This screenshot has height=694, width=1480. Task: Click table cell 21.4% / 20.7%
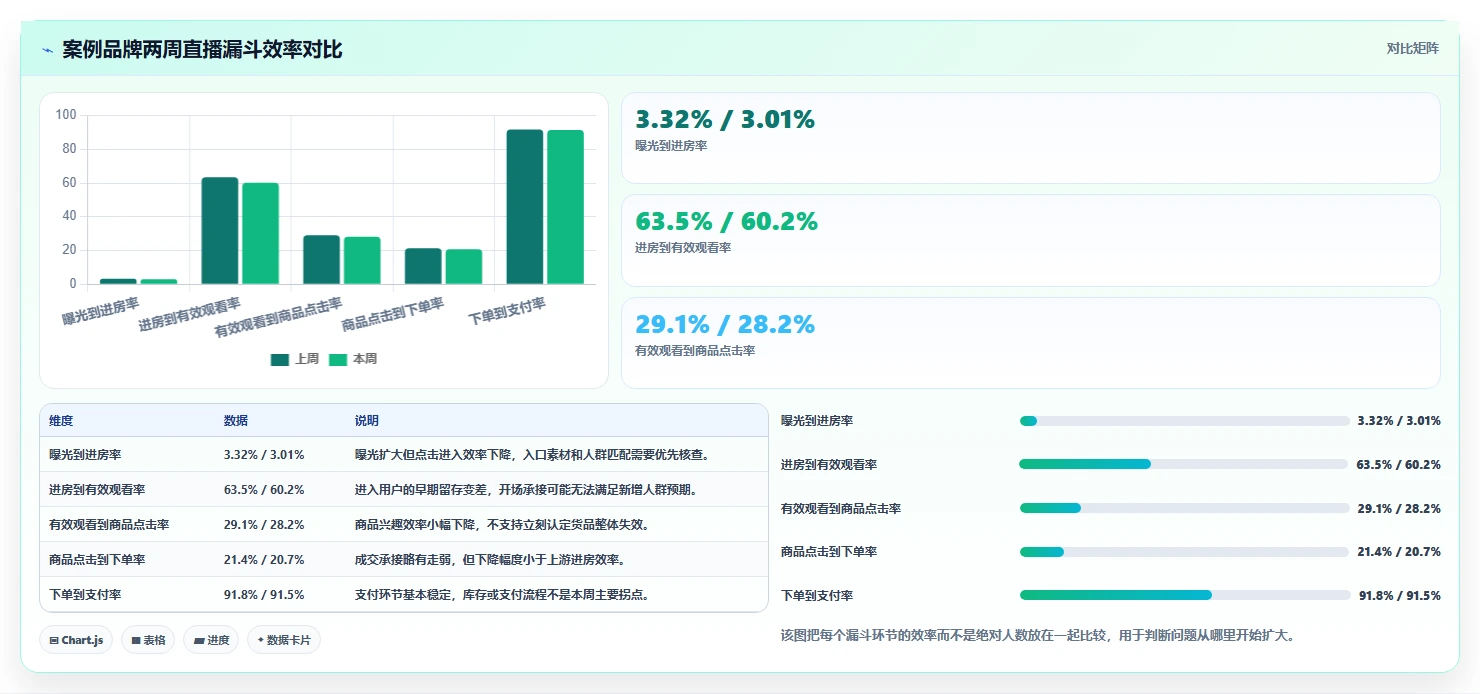(x=264, y=560)
